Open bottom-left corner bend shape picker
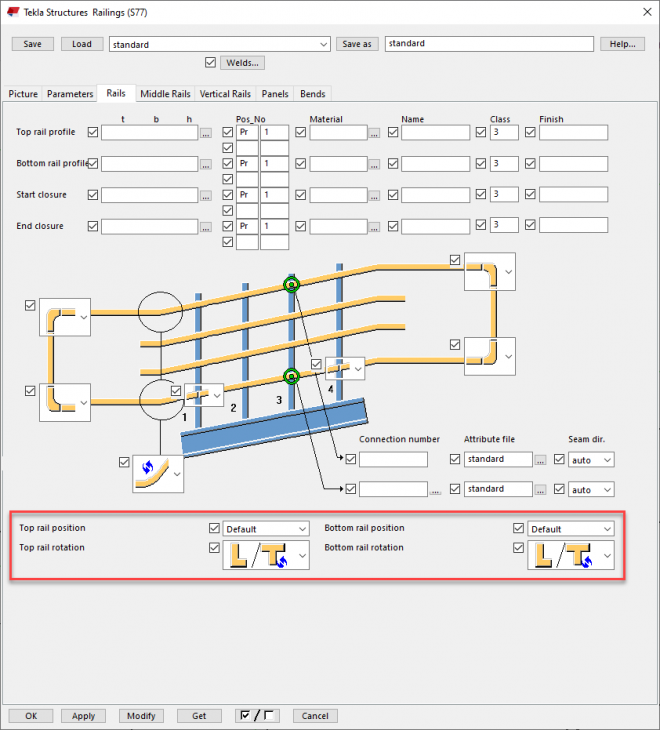Viewport: 660px width, 730px height. pos(65,403)
